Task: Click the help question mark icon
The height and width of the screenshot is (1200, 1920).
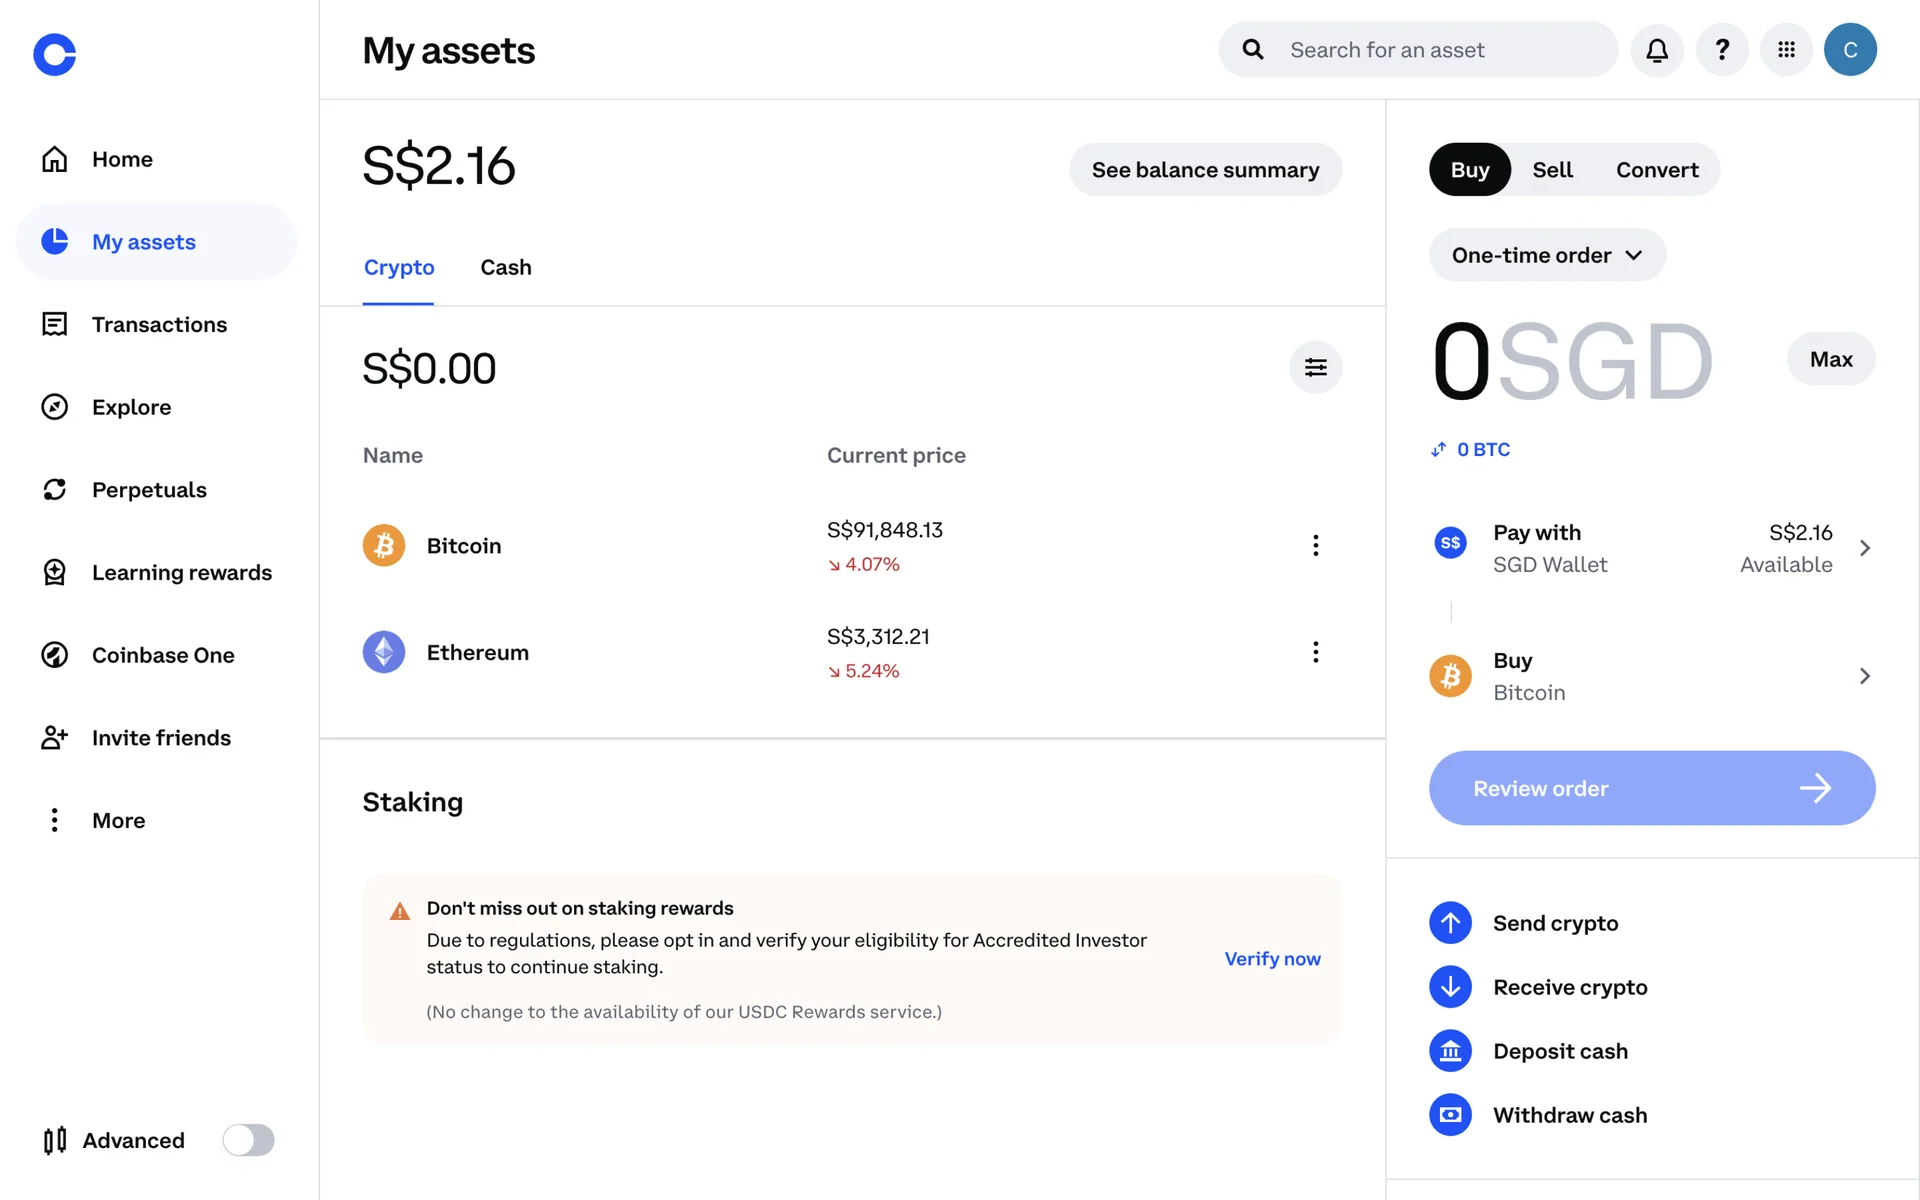Action: [1722, 50]
